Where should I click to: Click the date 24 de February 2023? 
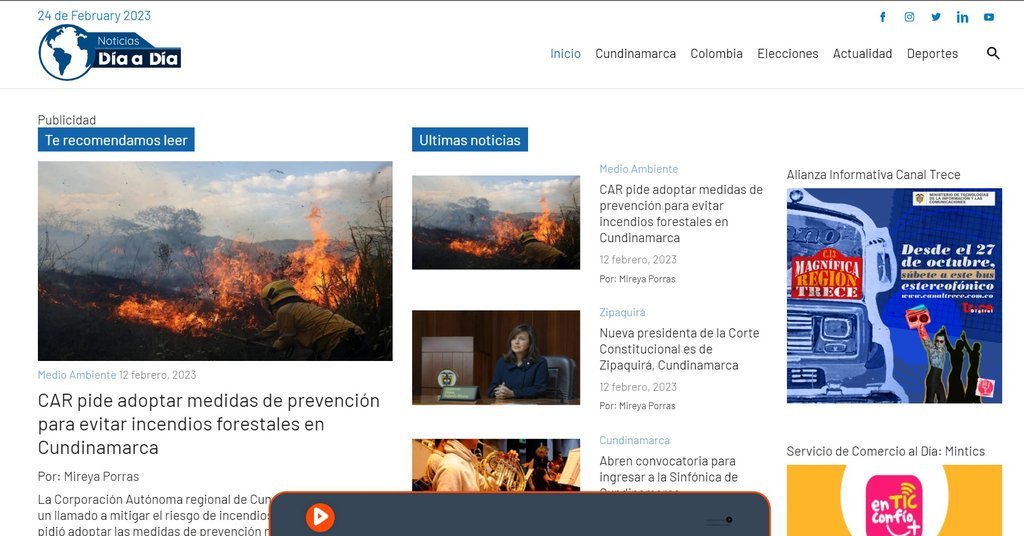[94, 16]
